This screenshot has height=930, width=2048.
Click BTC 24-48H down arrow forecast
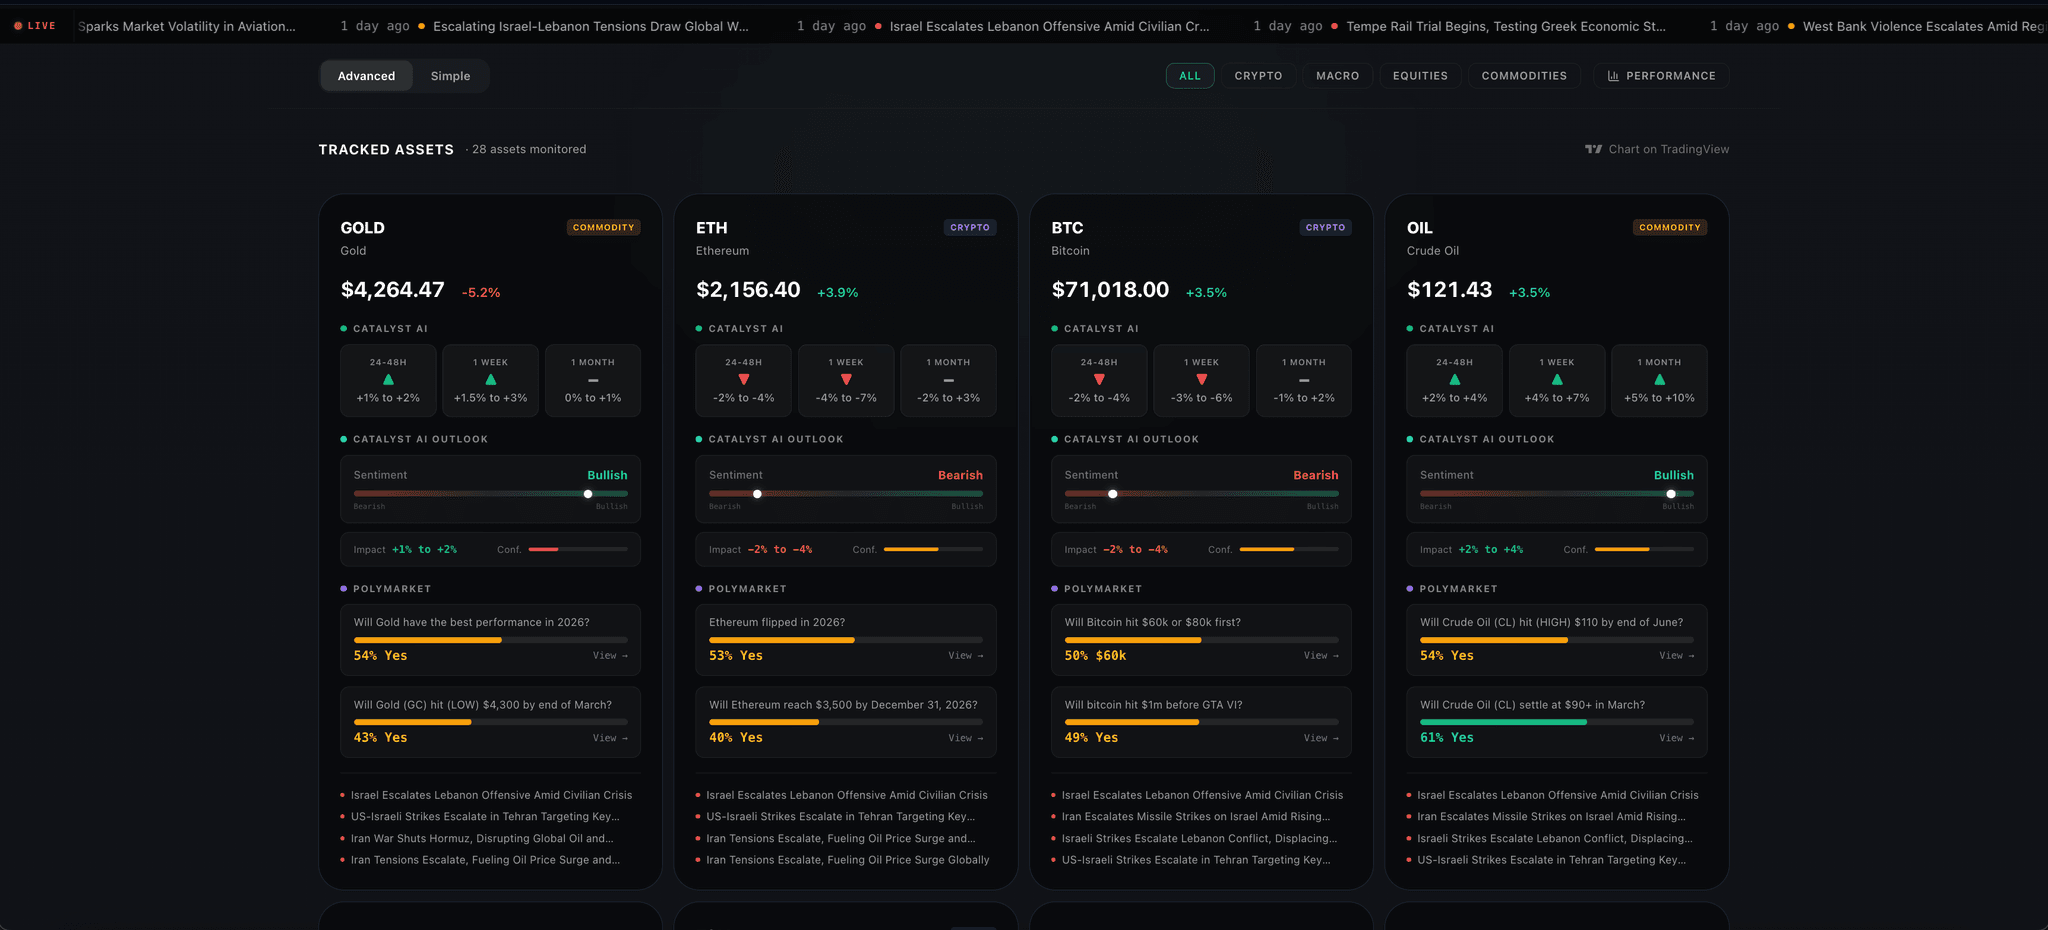click(x=1099, y=380)
